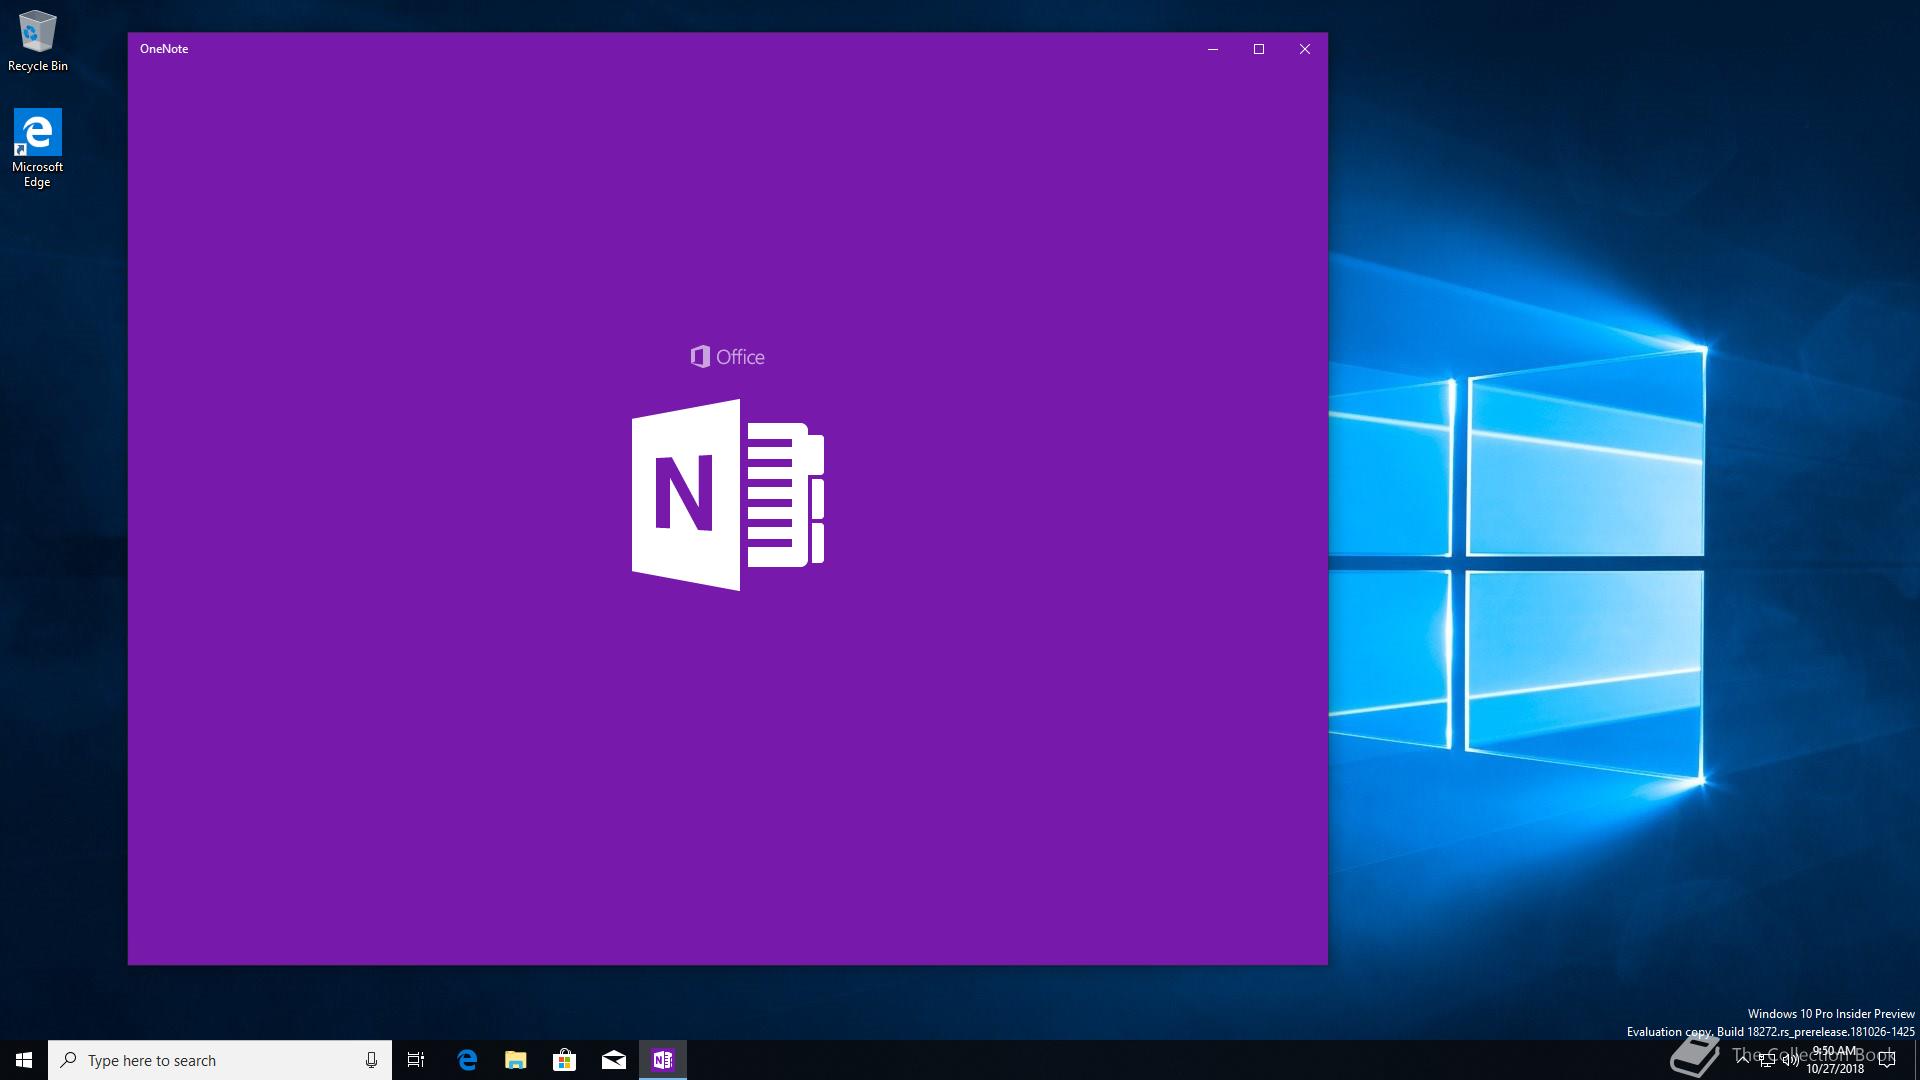Activate the Cortana microphone icon
Viewport: 1920px width, 1080px height.
point(371,1060)
